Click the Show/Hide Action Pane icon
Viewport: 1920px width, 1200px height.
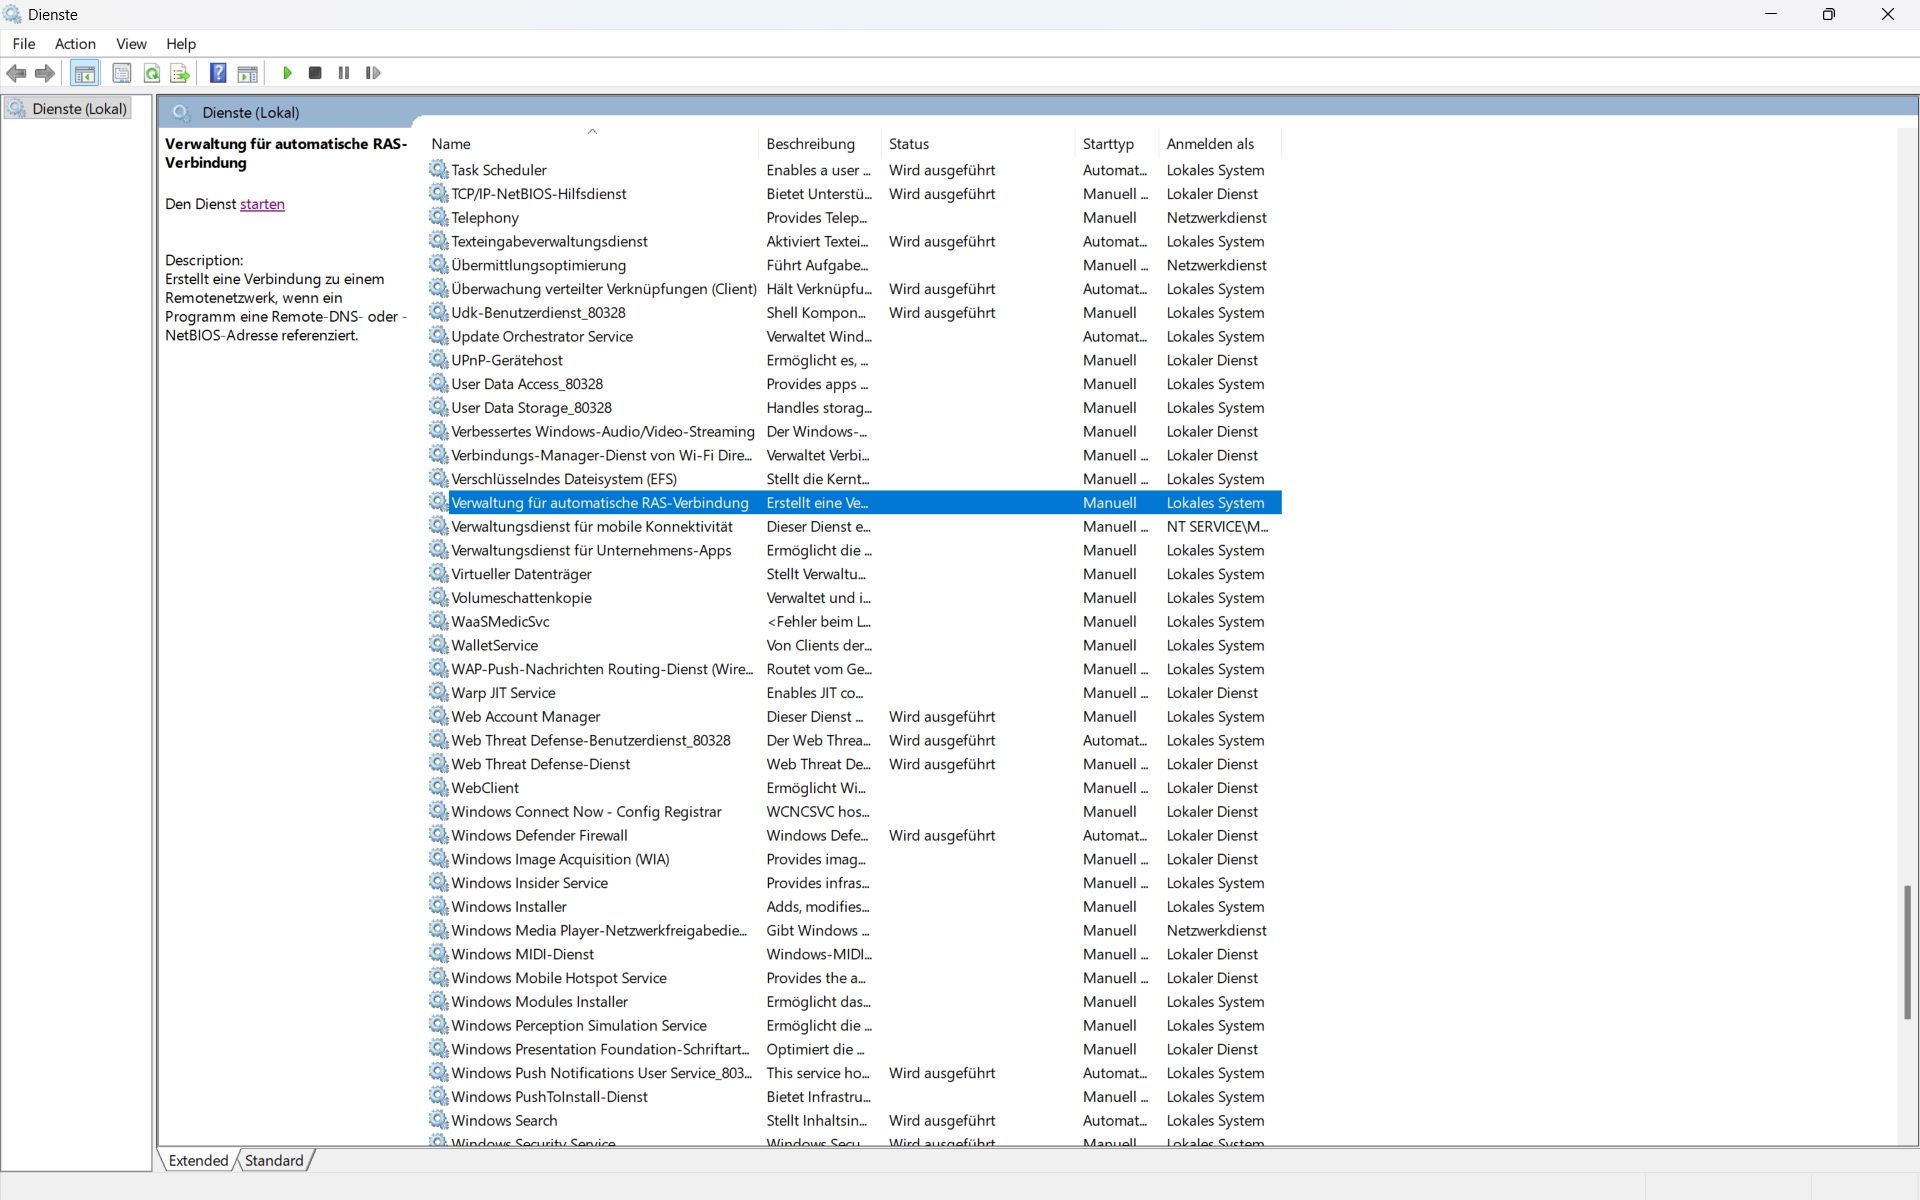coord(248,73)
